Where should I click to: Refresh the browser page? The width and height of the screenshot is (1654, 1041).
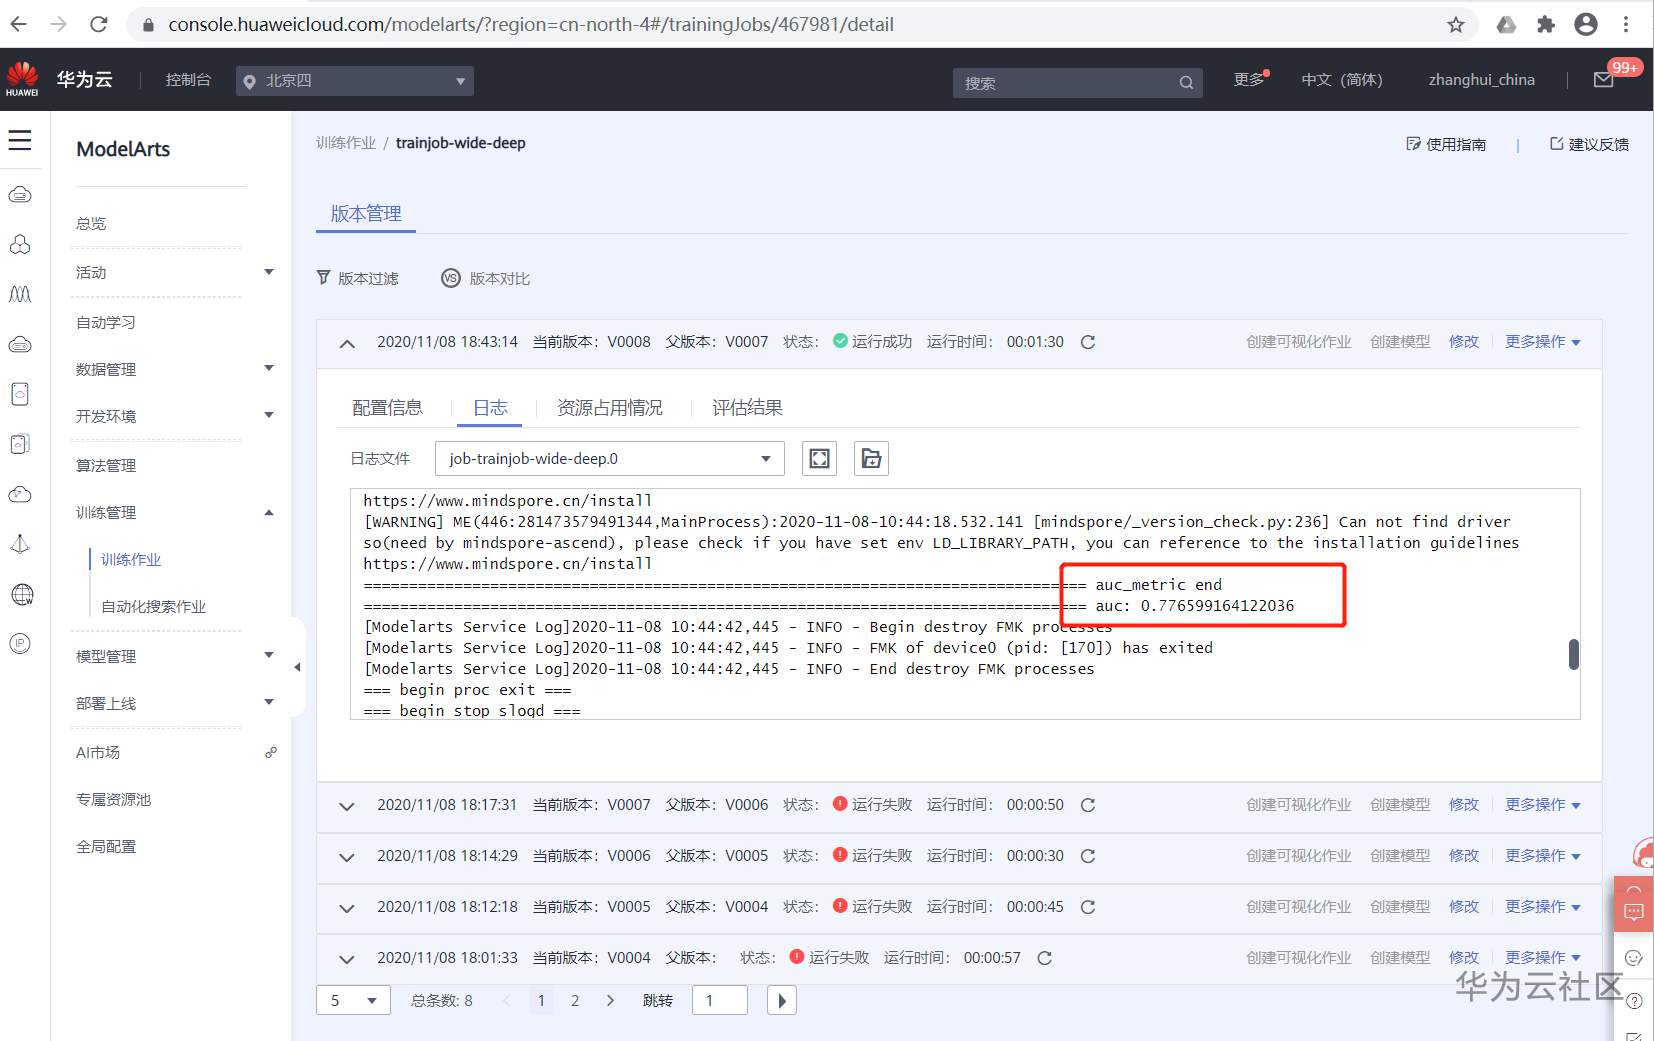(x=98, y=24)
